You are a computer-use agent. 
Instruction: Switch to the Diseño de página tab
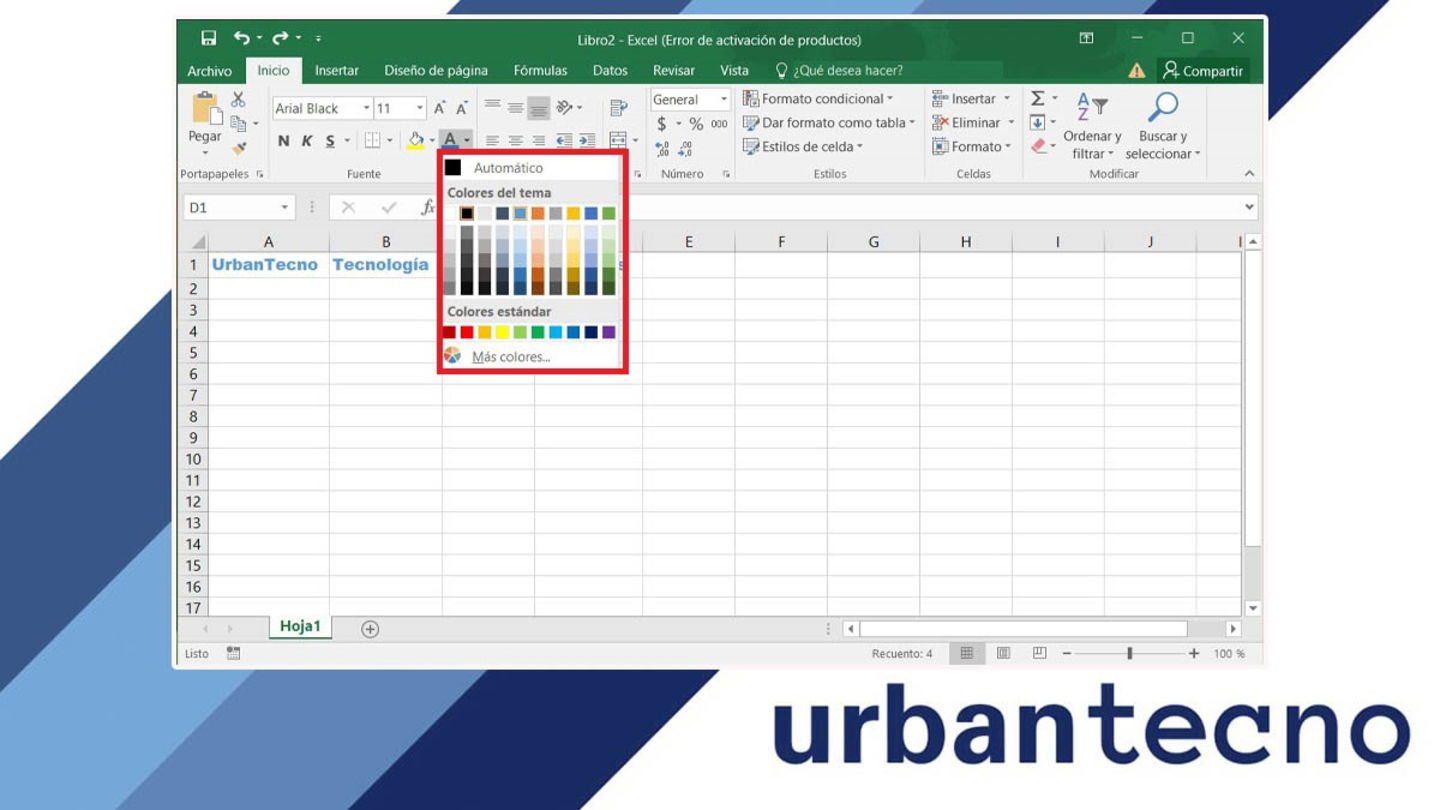pos(436,70)
